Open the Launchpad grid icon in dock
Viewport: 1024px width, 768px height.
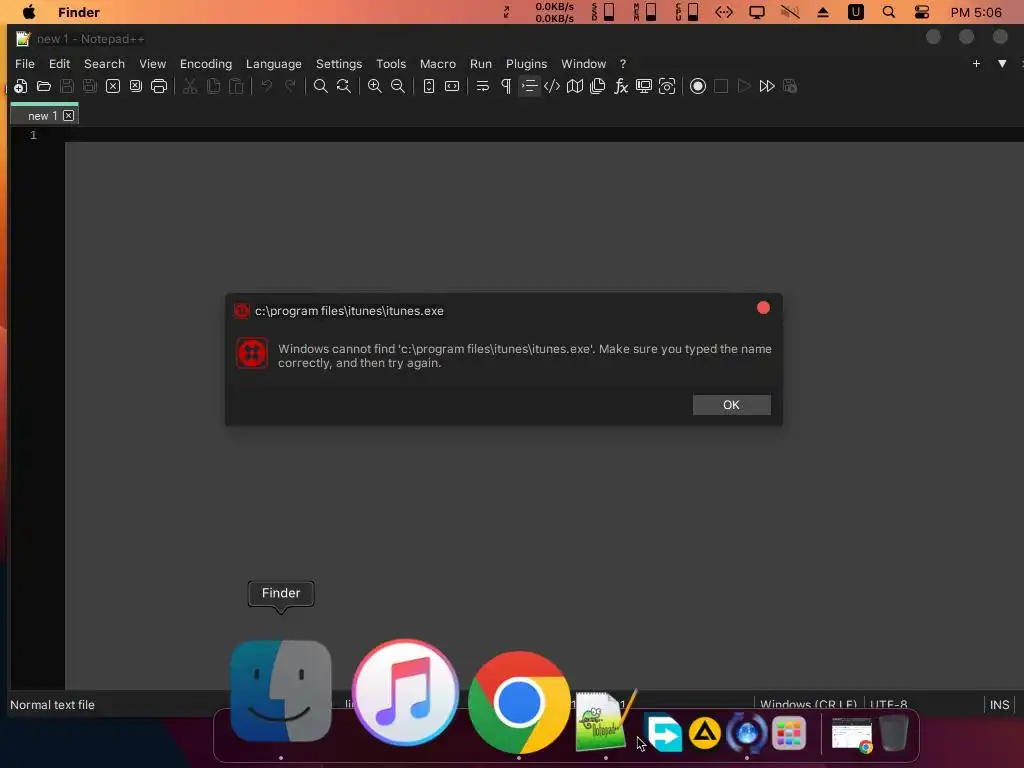coord(788,733)
